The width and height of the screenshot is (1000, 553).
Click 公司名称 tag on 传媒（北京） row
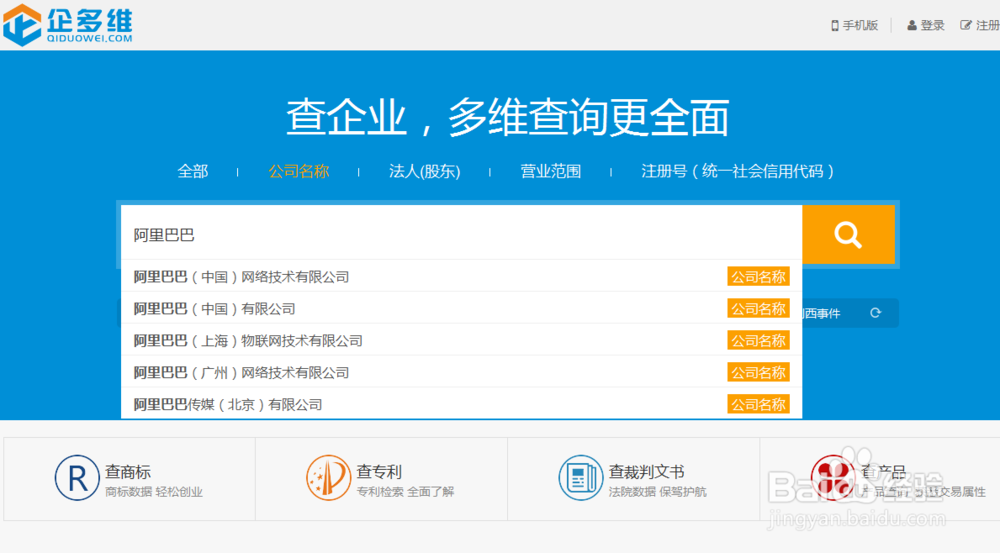click(758, 404)
